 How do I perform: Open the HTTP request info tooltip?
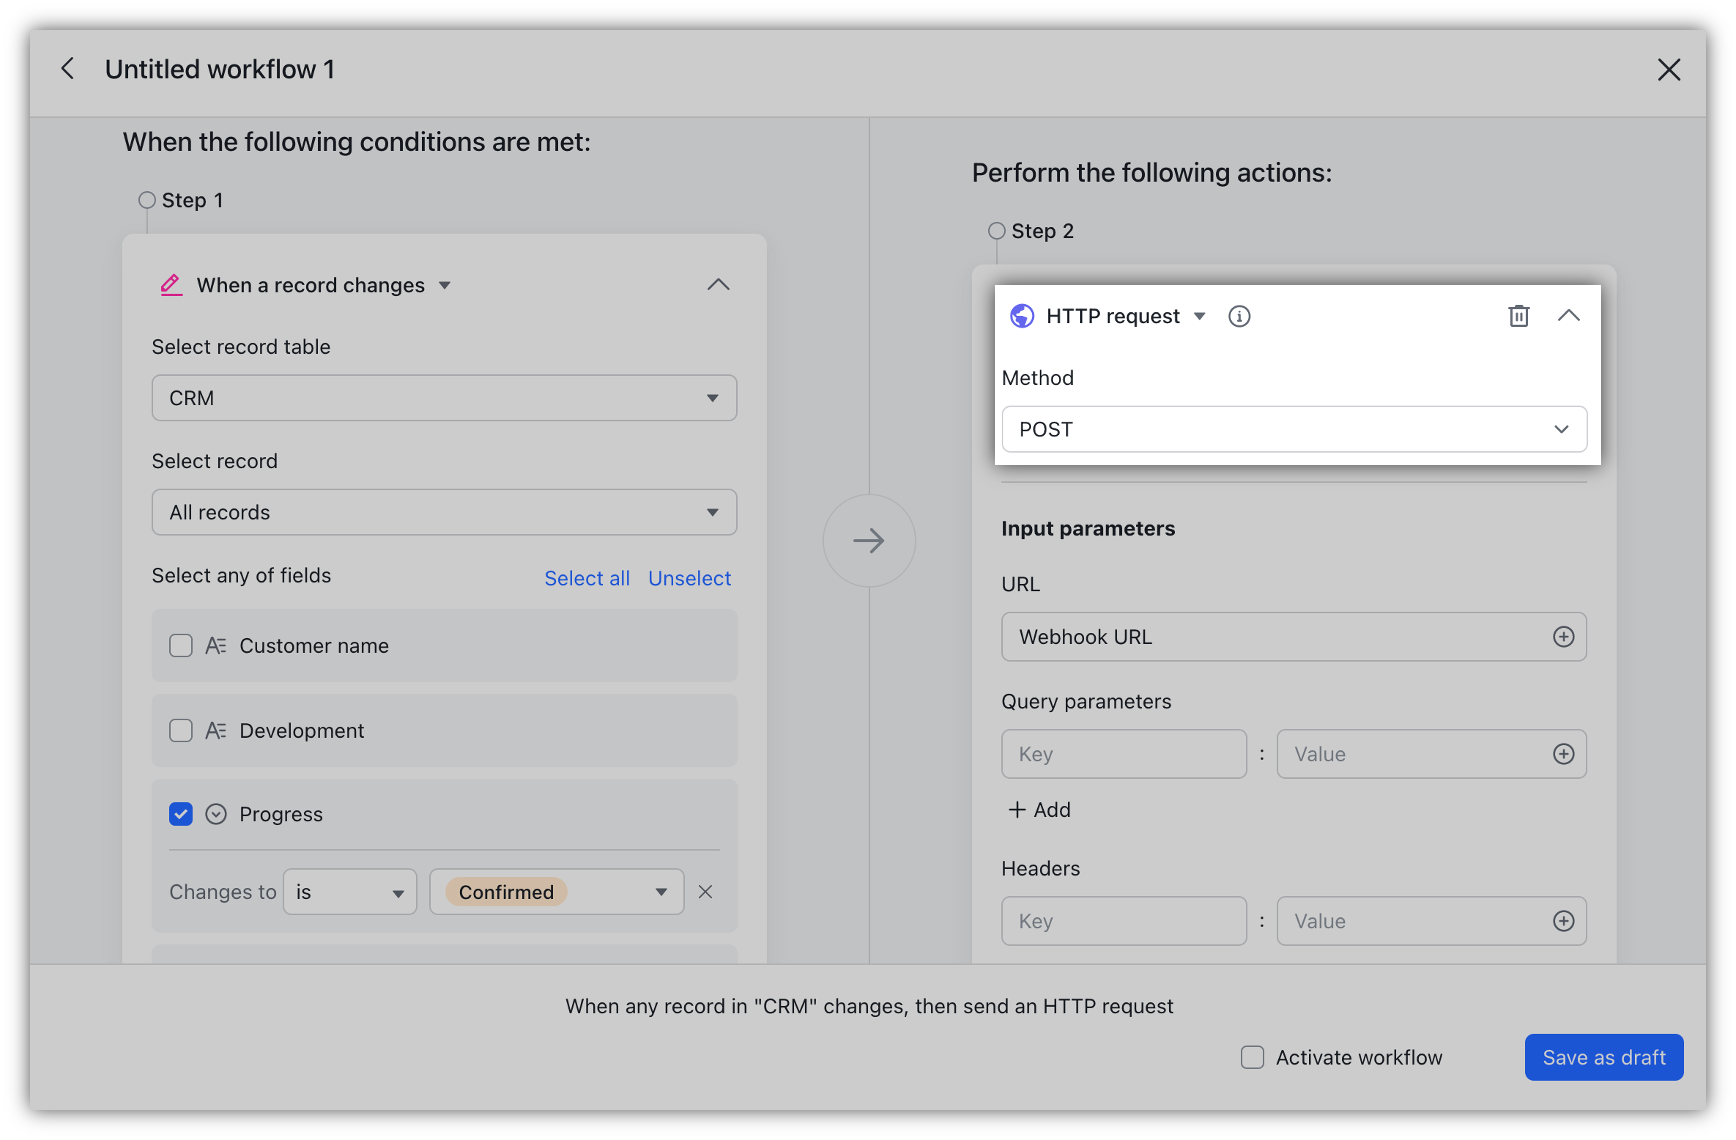(x=1239, y=315)
